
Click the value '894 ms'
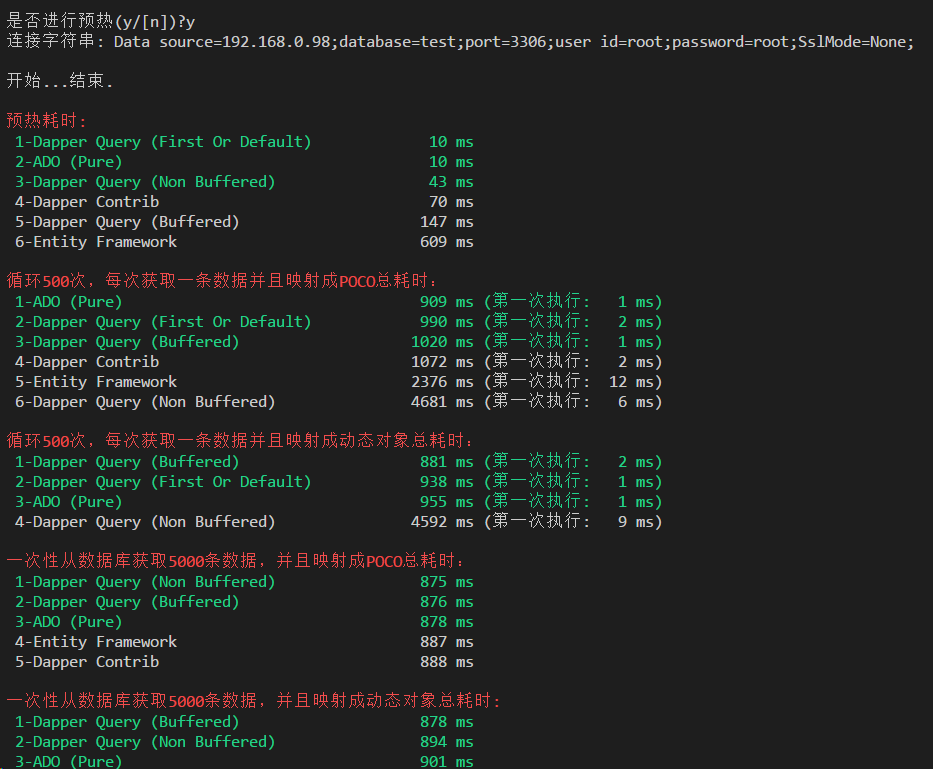pos(447,742)
